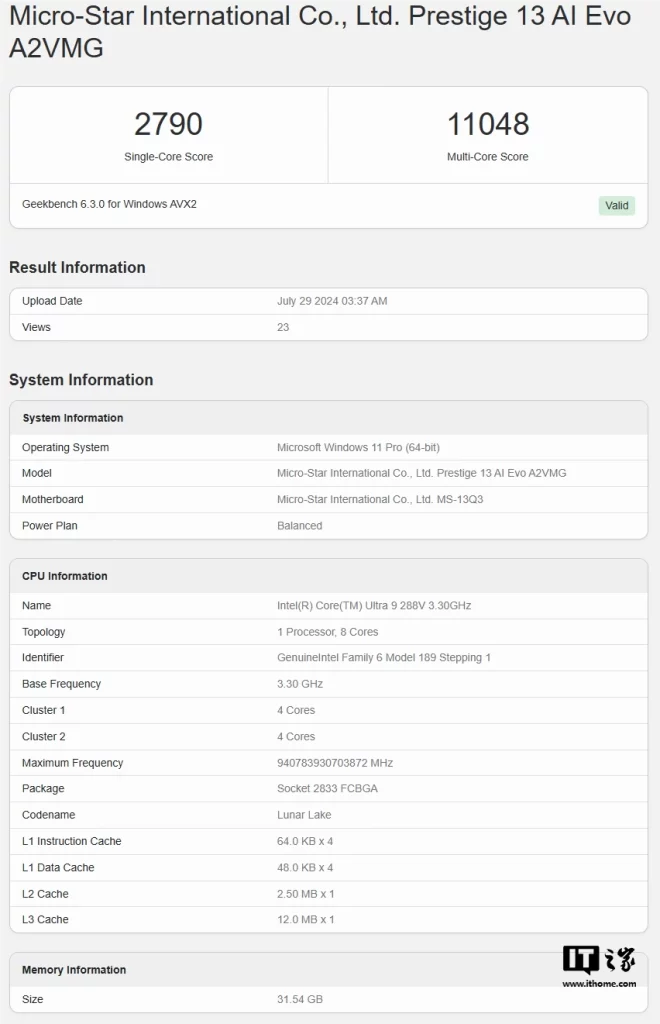Click the Memory Information table header
The image size is (660, 1024).
click(74, 970)
